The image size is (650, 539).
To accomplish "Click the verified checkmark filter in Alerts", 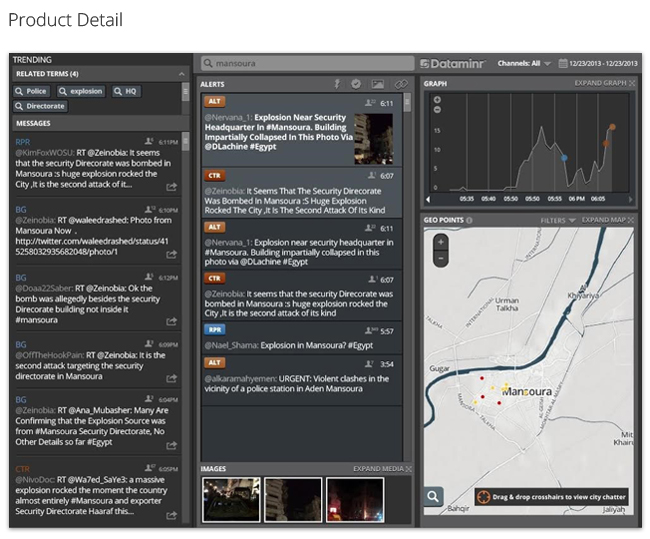I will [x=356, y=84].
